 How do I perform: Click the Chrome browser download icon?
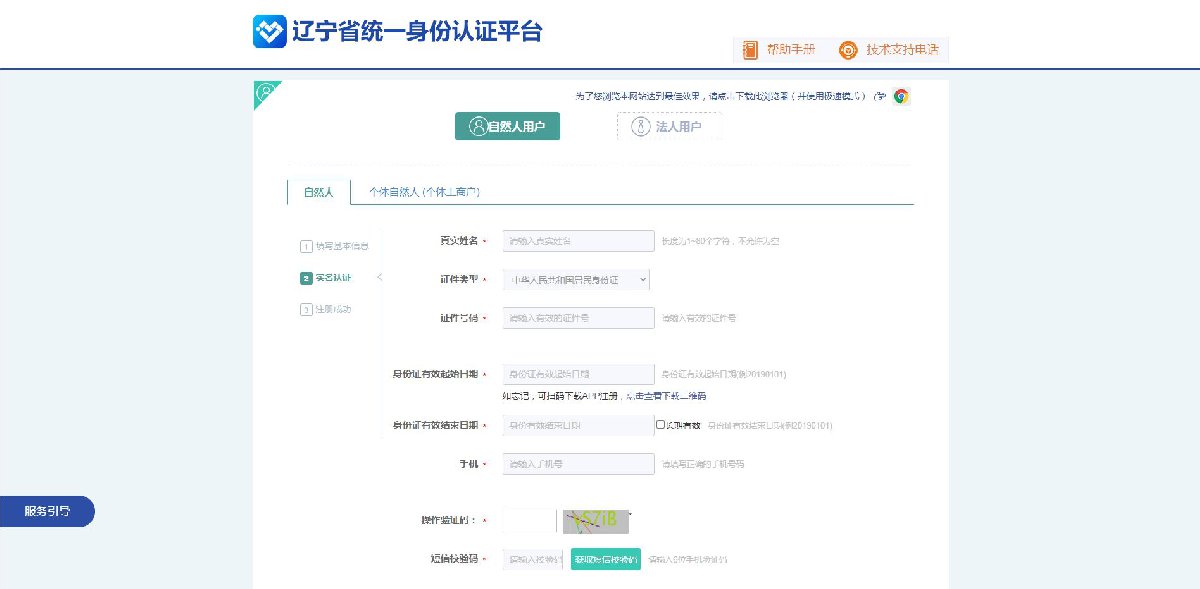point(901,96)
